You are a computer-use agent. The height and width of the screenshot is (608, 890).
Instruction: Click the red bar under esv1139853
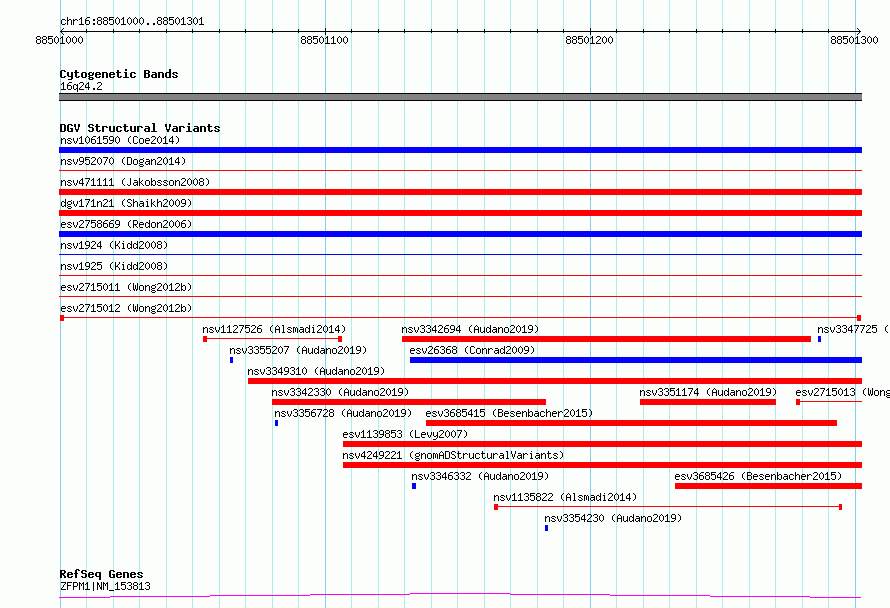[602, 445]
